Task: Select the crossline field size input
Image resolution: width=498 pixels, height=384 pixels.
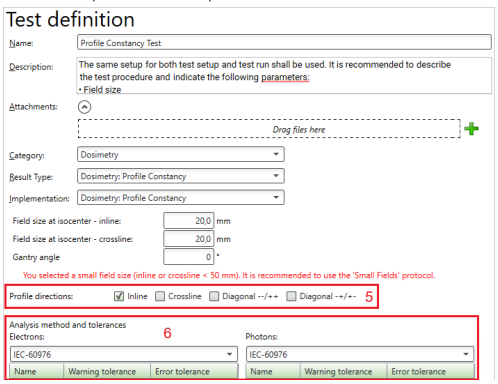Action: 189,239
